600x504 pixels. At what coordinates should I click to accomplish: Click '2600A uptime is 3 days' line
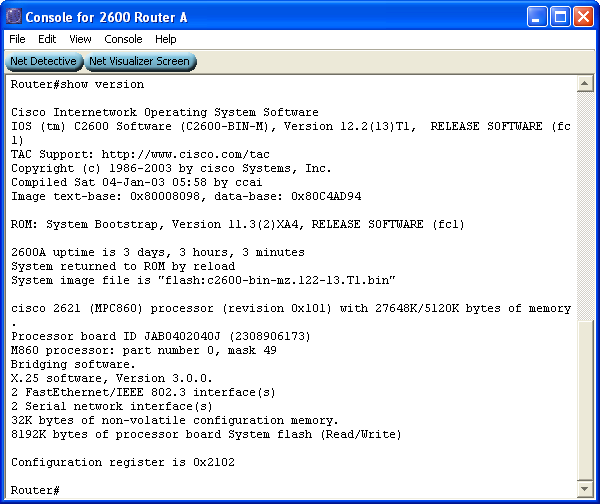click(158, 252)
